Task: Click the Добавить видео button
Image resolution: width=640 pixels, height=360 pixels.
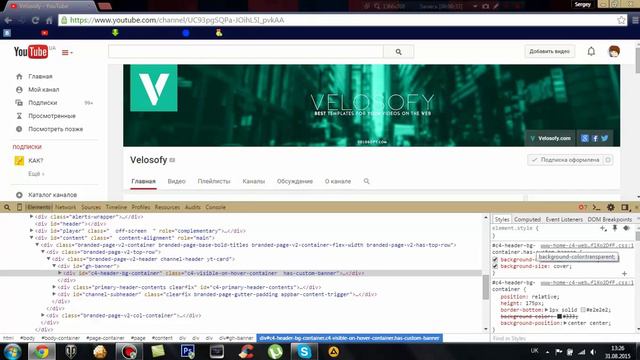Action: click(x=549, y=51)
